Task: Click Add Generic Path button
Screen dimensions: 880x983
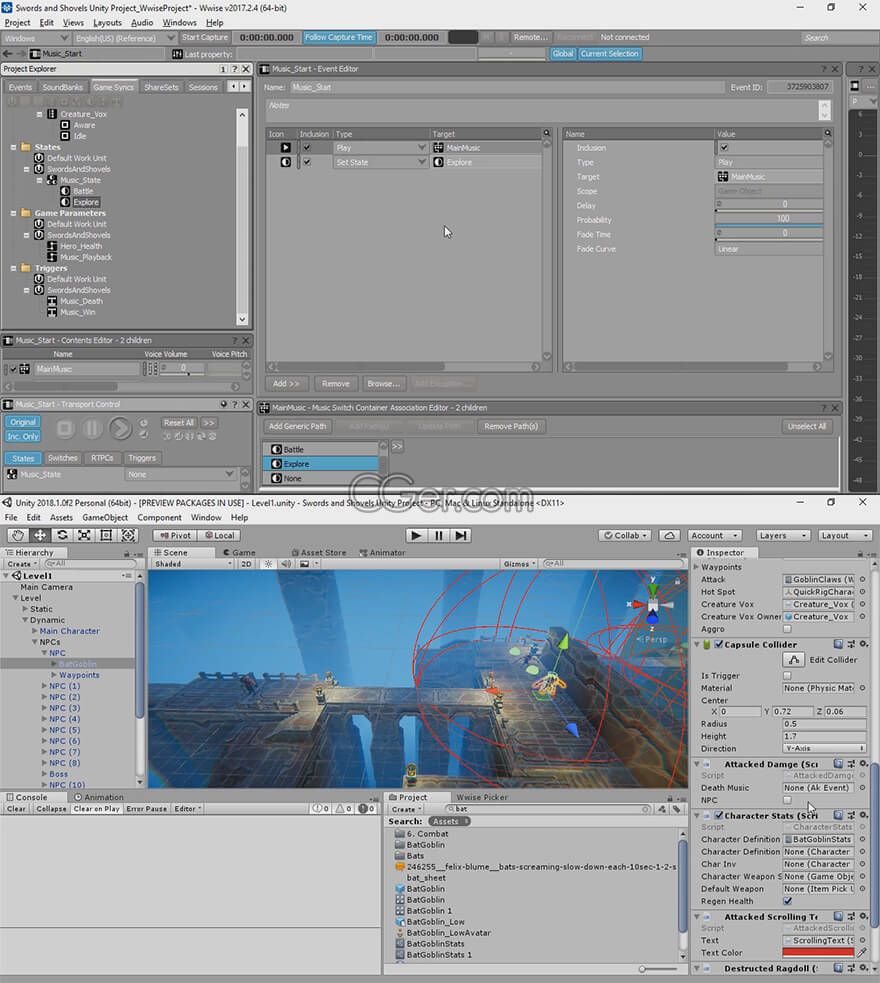Action: 298,426
